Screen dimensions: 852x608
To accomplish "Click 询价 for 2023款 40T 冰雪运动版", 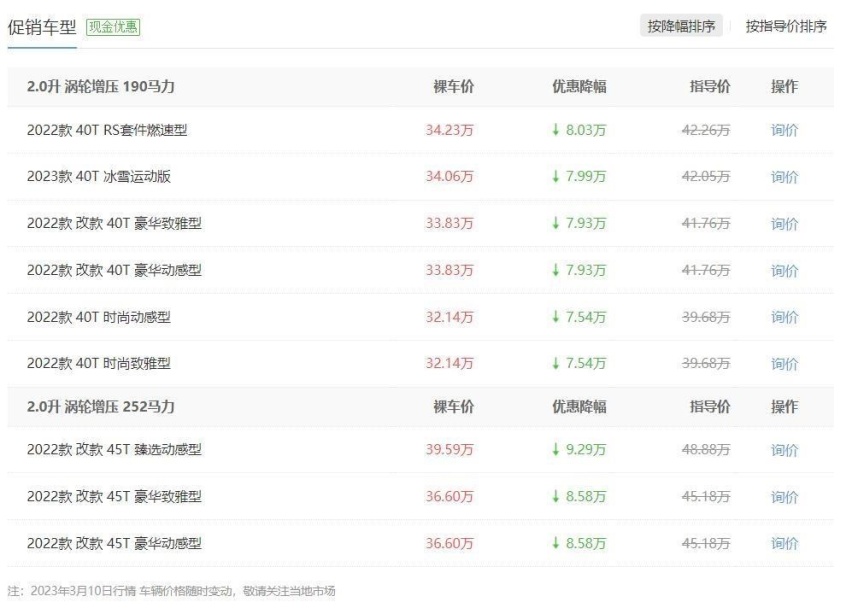I will [x=784, y=177].
